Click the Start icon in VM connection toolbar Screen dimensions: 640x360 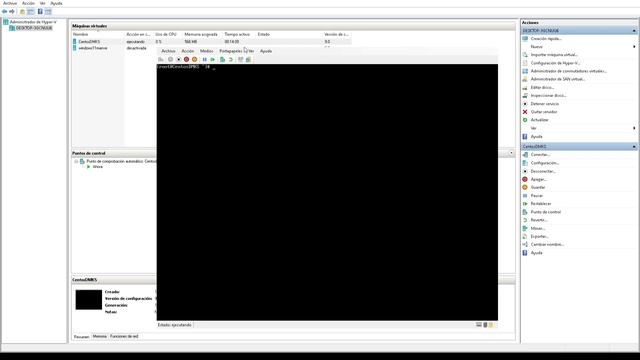[x=171, y=60]
